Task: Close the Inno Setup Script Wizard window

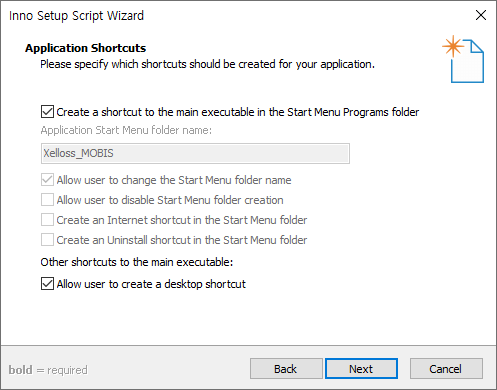Action: point(481,15)
